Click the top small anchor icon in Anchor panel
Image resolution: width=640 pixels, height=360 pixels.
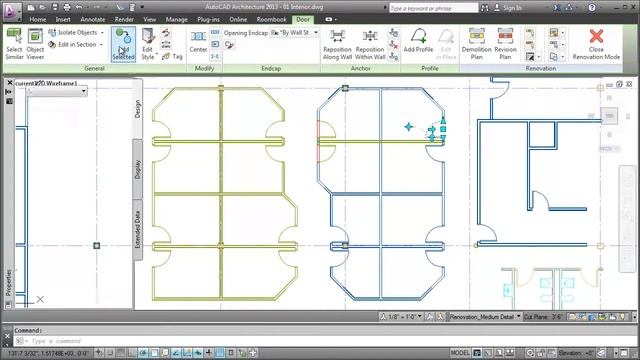tap(393, 32)
